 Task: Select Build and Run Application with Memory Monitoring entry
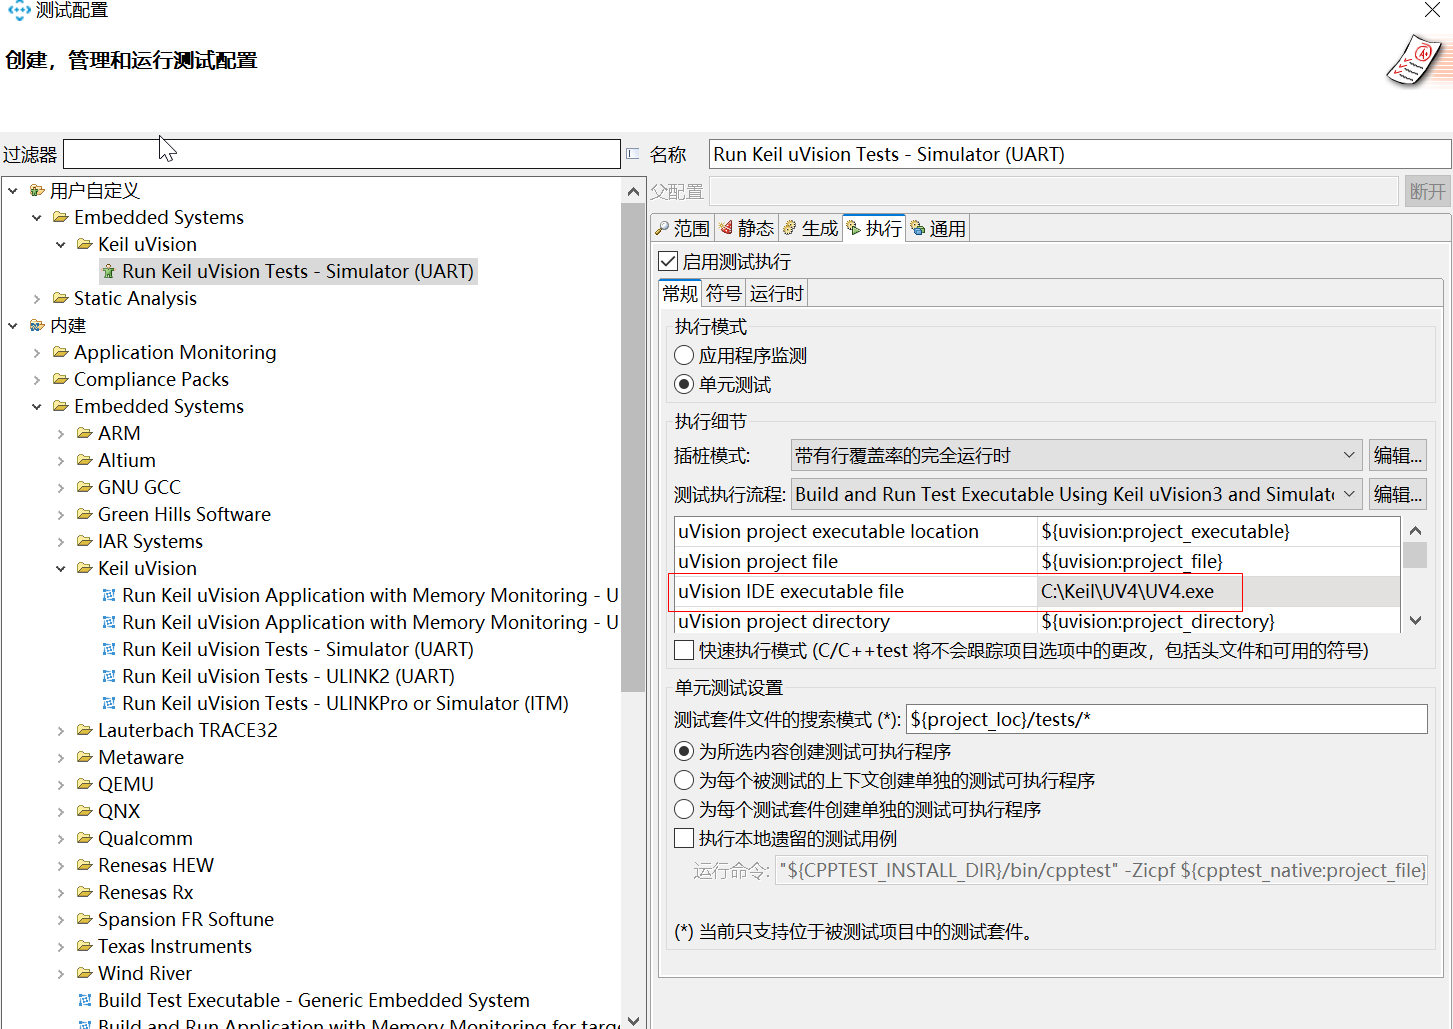(360, 1022)
